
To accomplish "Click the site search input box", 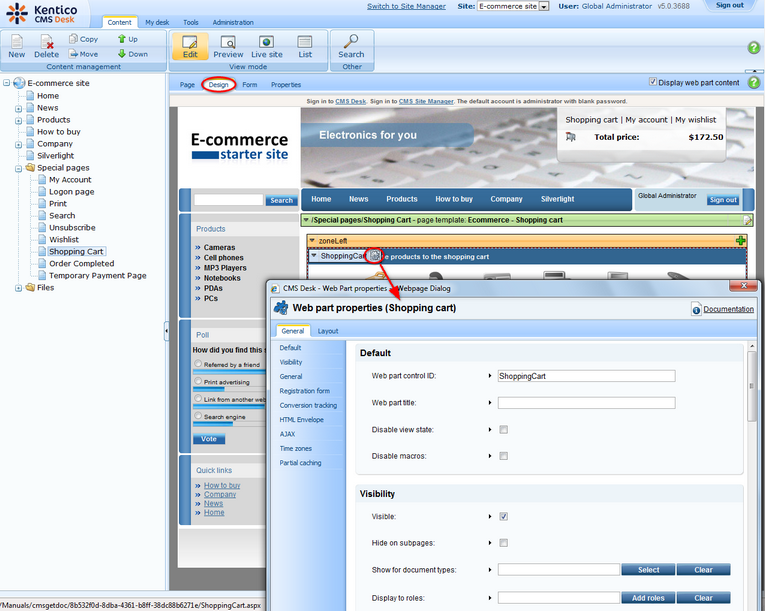I will [x=228, y=200].
